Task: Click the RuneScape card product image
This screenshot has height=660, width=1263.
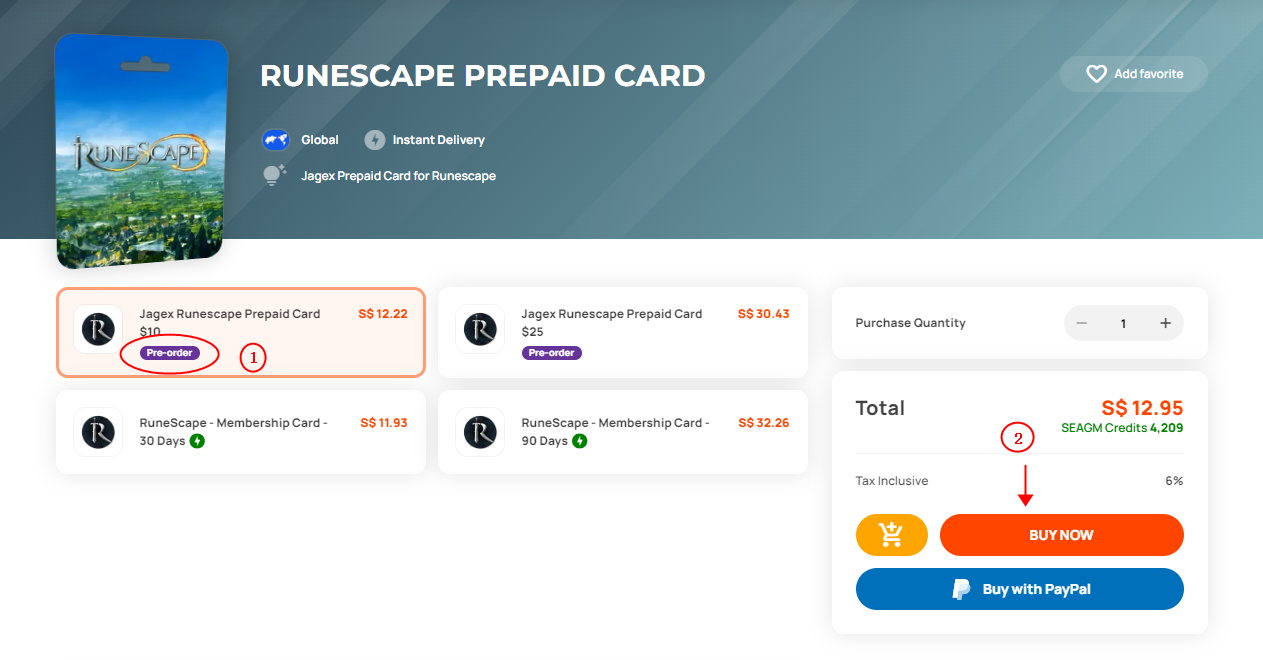Action: coord(140,151)
